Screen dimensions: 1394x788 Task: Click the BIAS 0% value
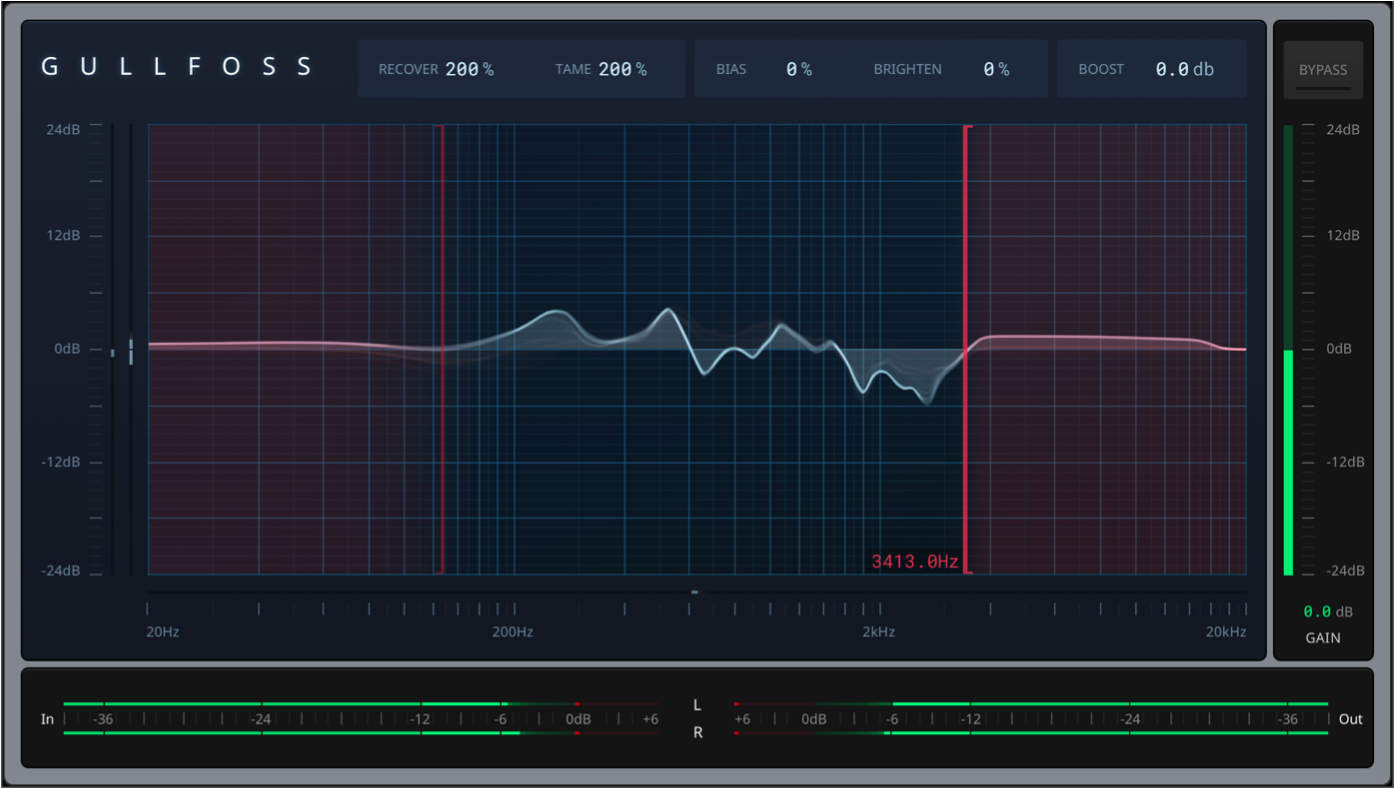(x=798, y=69)
